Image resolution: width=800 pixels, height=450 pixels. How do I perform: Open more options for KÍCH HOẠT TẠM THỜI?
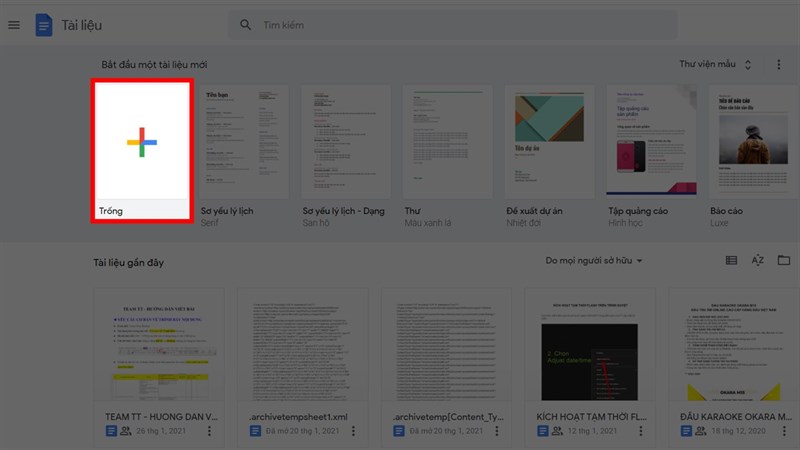(x=641, y=431)
